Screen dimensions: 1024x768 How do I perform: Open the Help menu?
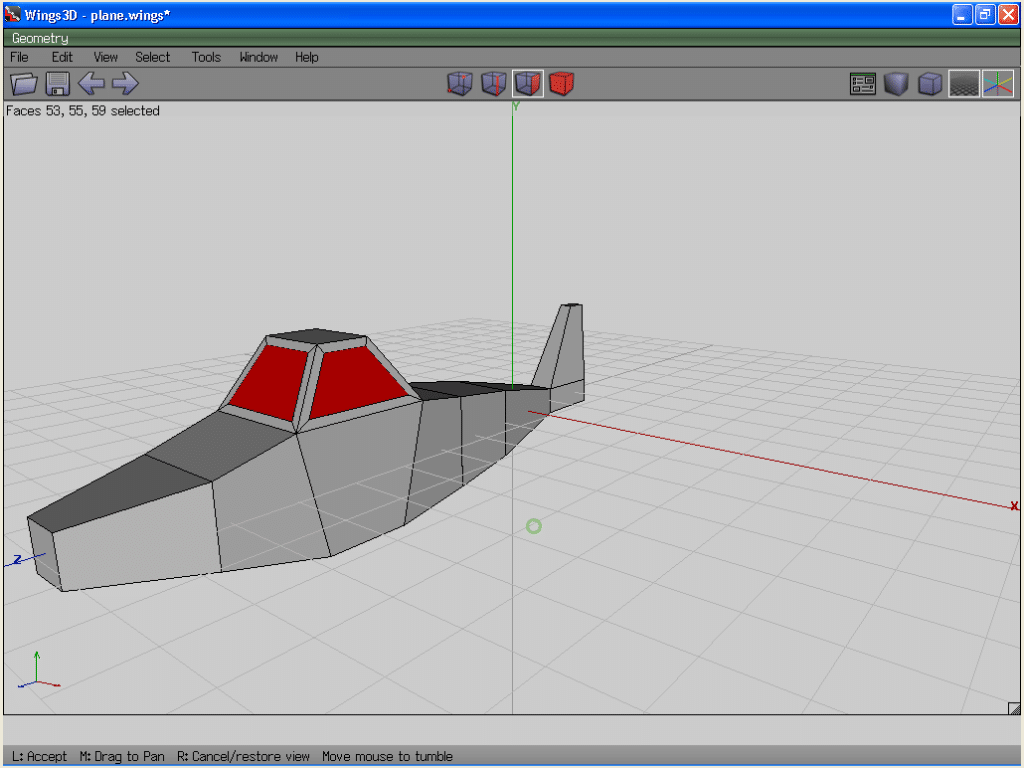(x=306, y=57)
